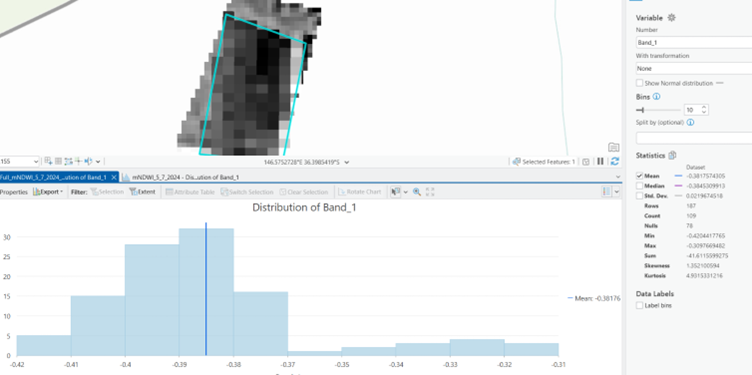The width and height of the screenshot is (752, 375).
Task: Select the chart zoom magnifier tool
Action: (x=417, y=192)
